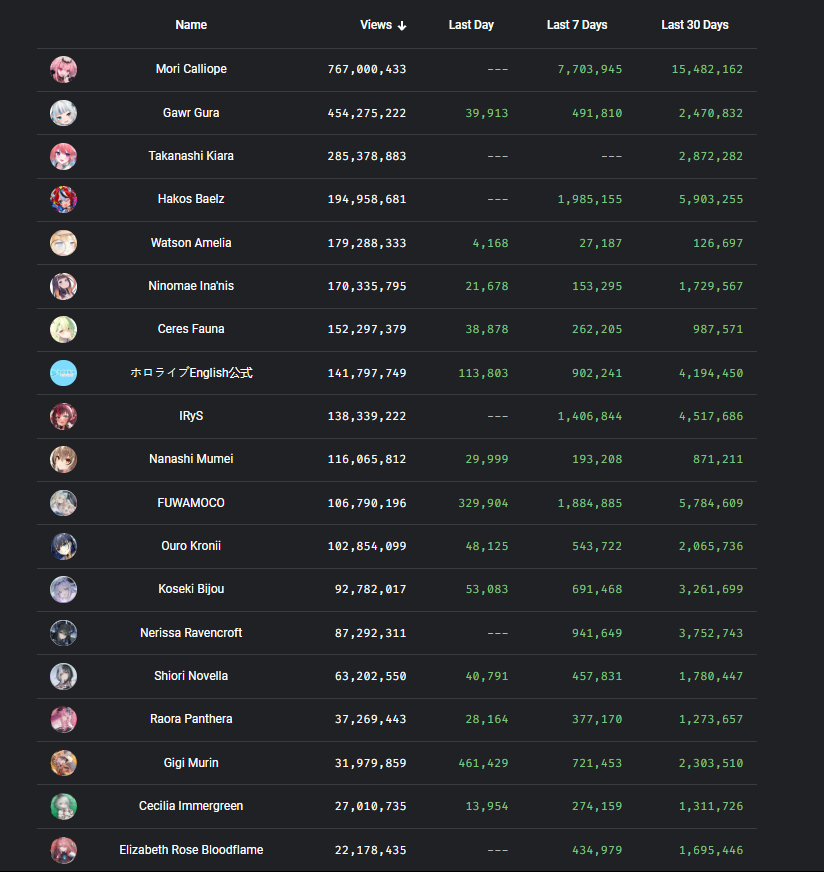Open FUWAMOCO's avatar thumbnail
Image resolution: width=824 pixels, height=872 pixels.
(x=63, y=503)
